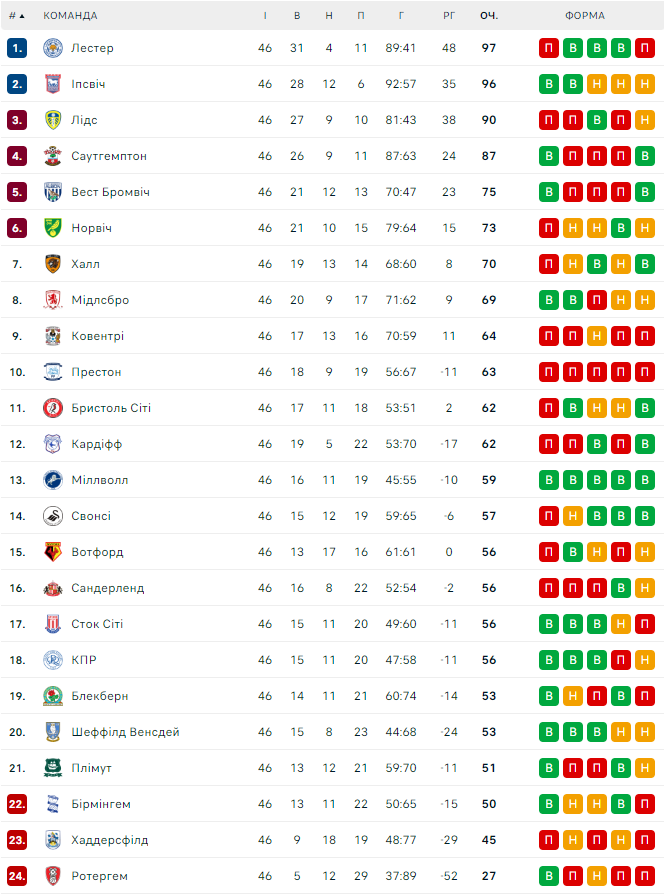This screenshot has height=896, width=664.
Task: Click Іпсвіч's last orange Н form badge
Action: pyautogui.click(x=645, y=84)
